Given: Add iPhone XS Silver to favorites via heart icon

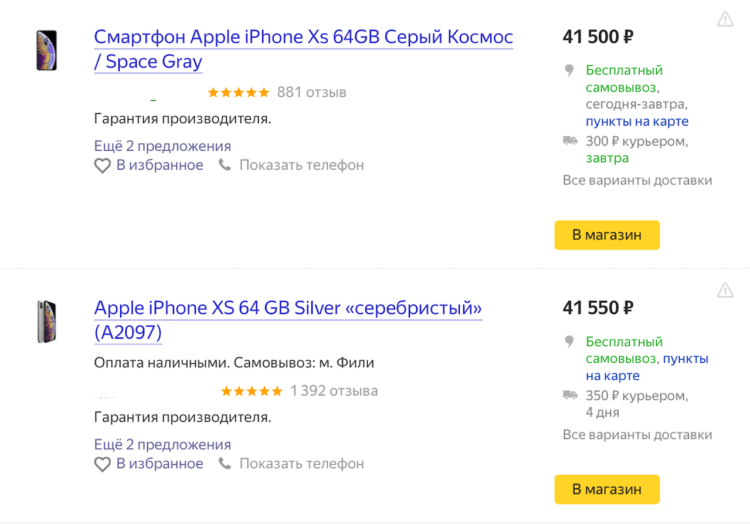Looking at the screenshot, I should (x=102, y=464).
